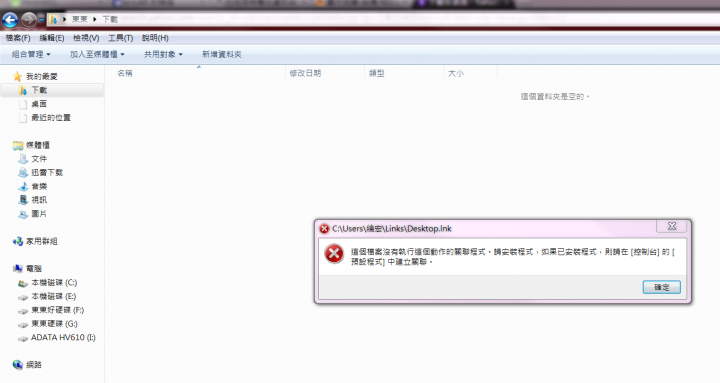Viewport: 720px width, 383px height.
Task: Open the recent locations dropdown arrow
Action: (41, 20)
